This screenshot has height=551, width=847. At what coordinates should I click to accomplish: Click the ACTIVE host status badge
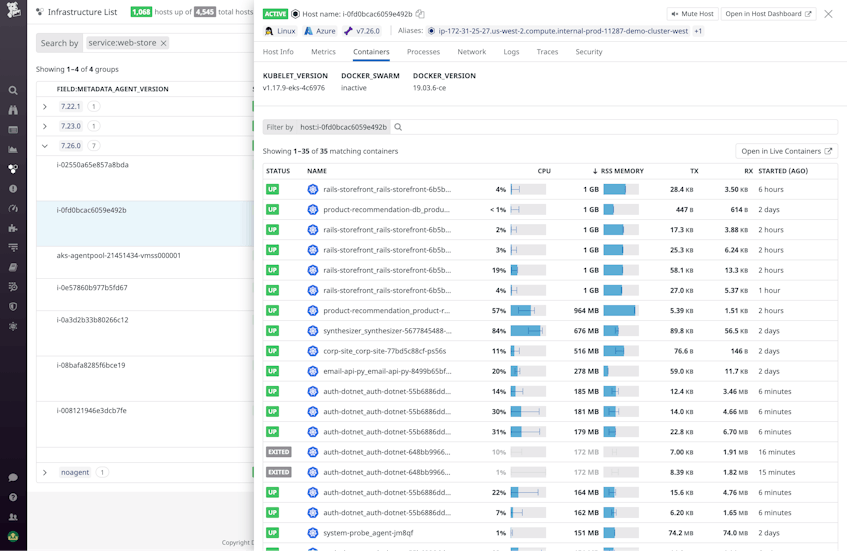coord(275,14)
